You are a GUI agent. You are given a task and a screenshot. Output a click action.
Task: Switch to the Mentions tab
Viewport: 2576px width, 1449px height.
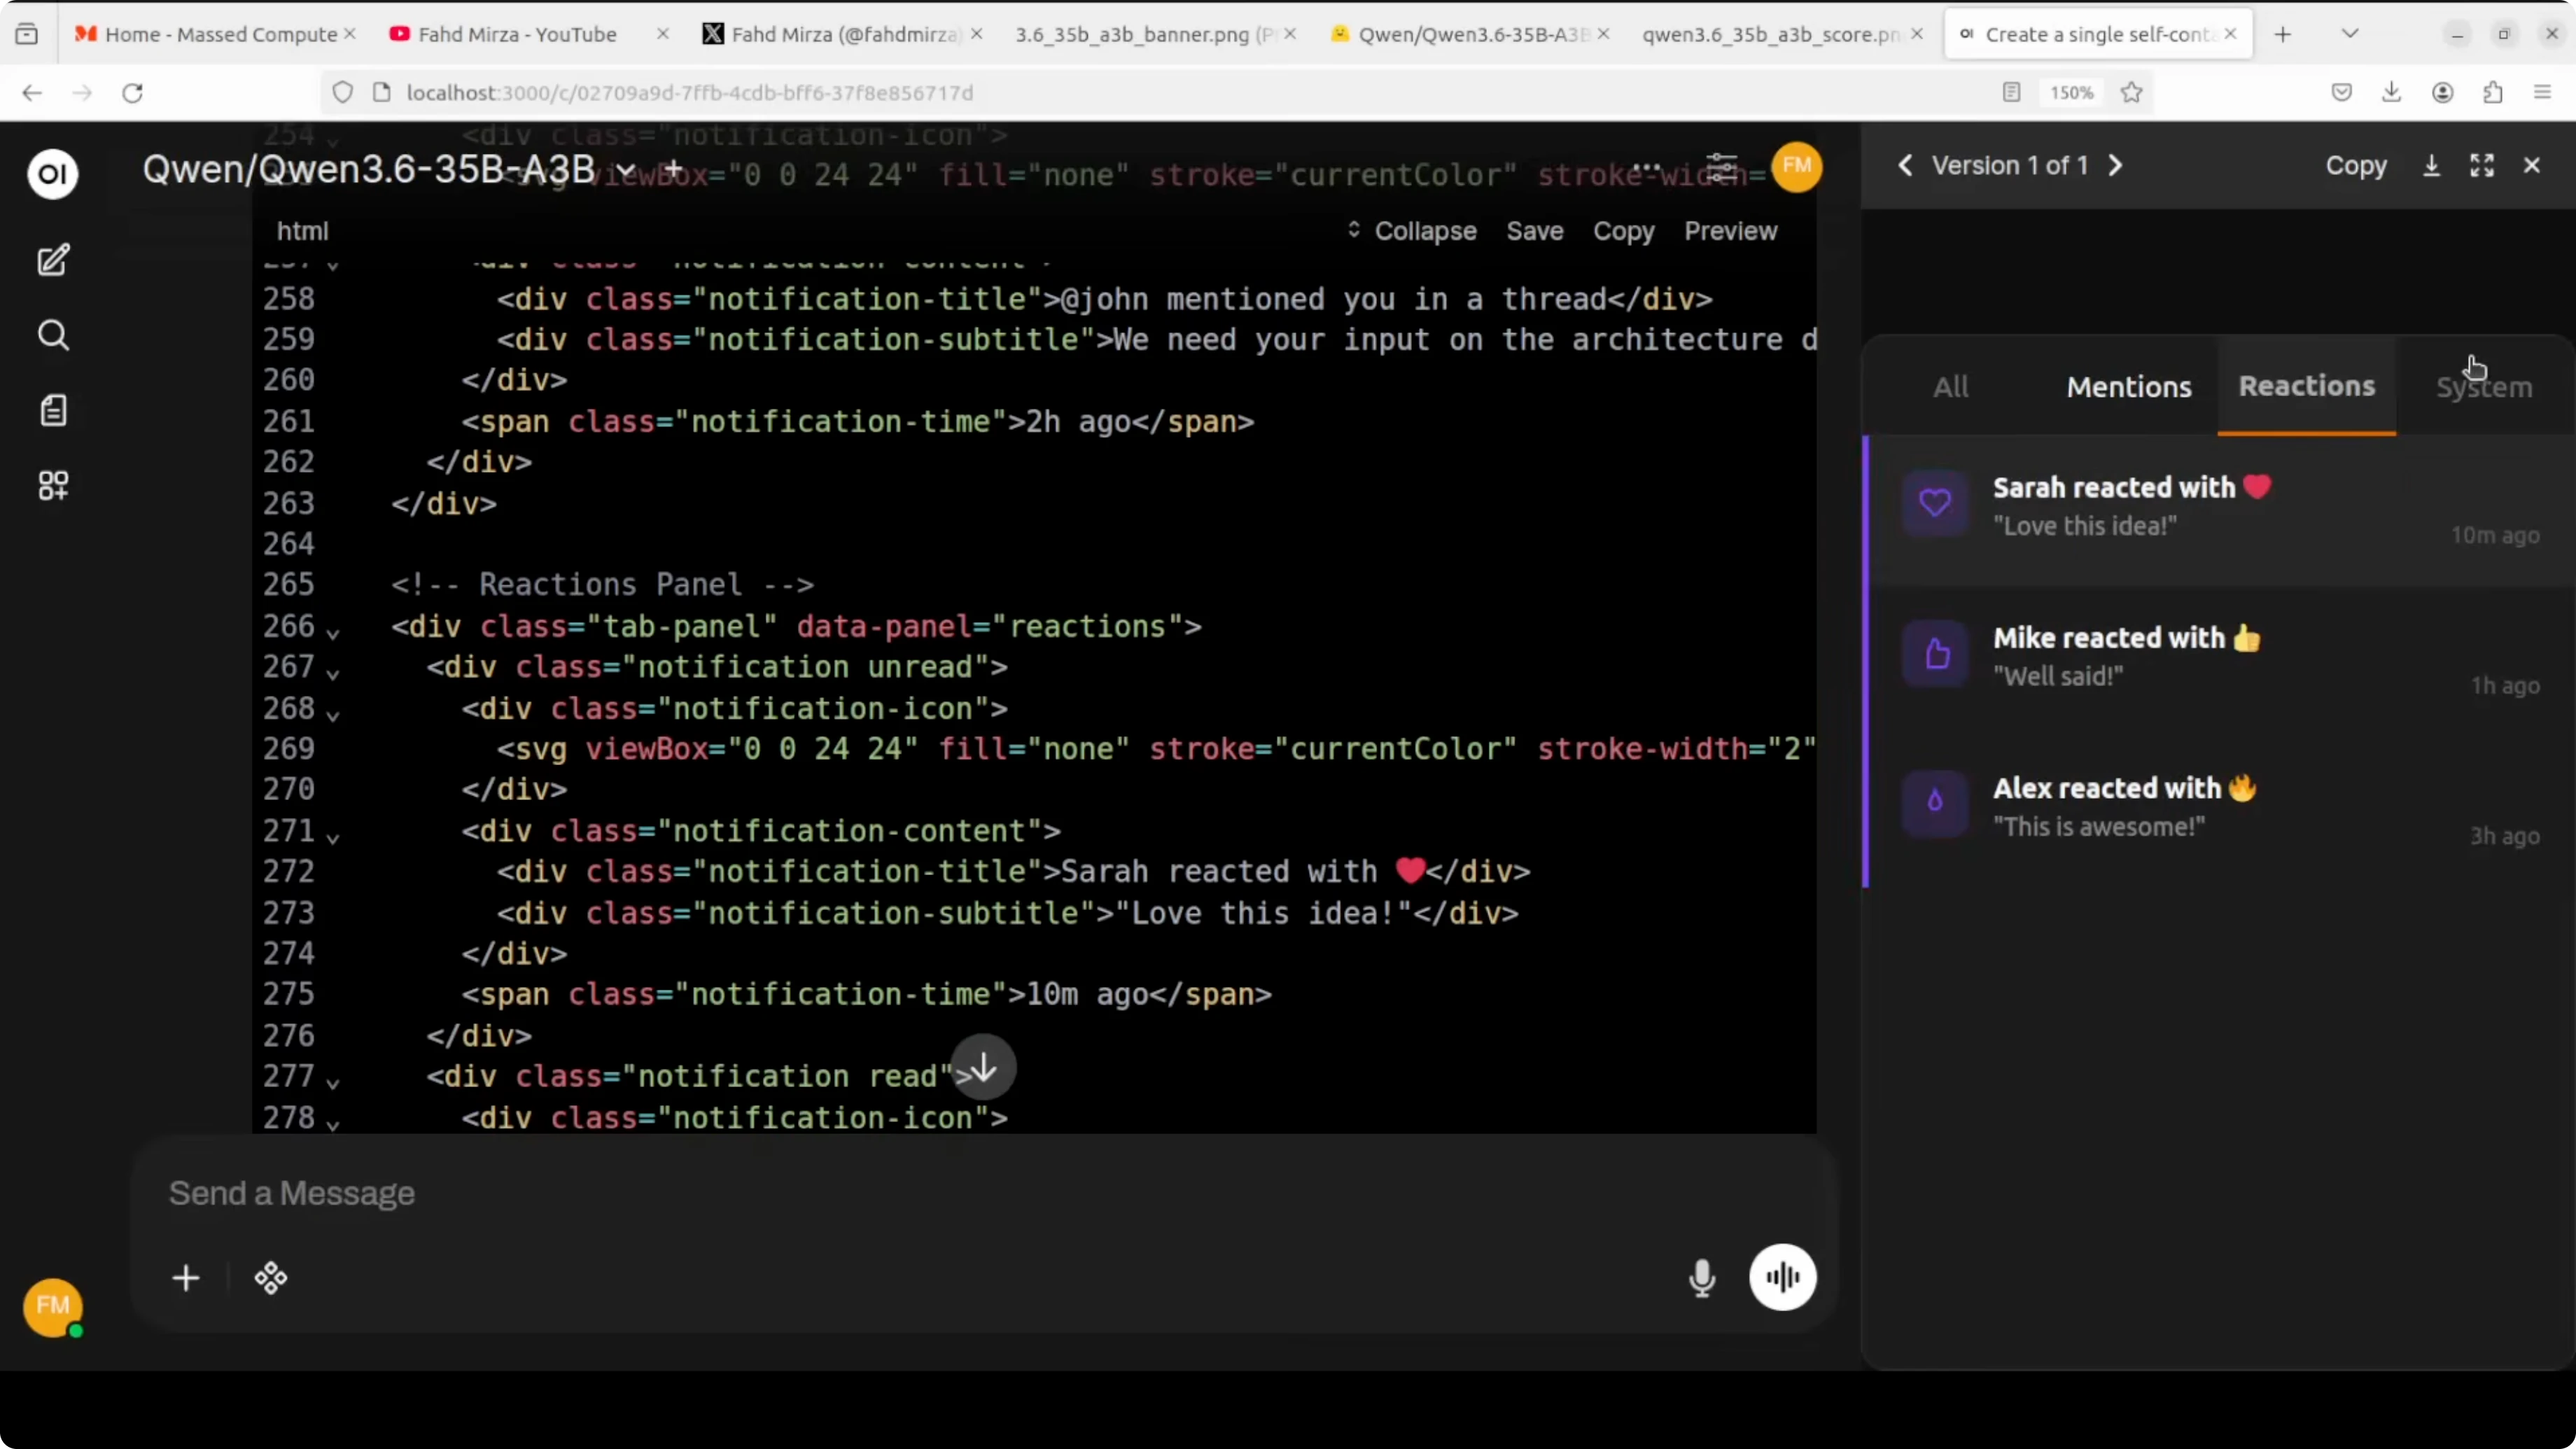coord(2128,387)
